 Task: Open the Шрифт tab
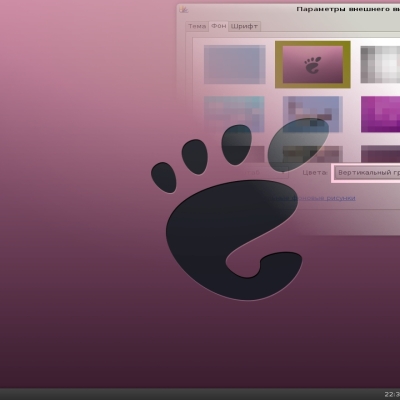pyautogui.click(x=244, y=26)
